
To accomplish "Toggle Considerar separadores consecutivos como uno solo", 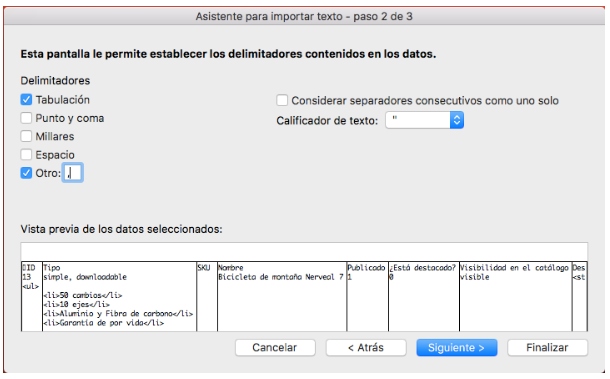I will 282,100.
